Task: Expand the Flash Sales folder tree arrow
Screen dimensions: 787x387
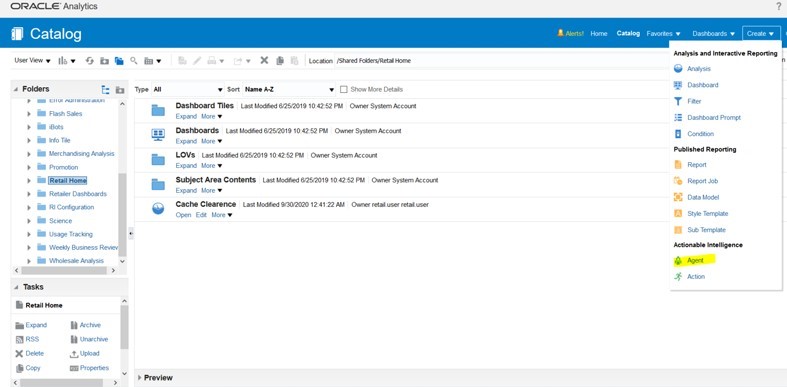Action: pyautogui.click(x=29, y=114)
